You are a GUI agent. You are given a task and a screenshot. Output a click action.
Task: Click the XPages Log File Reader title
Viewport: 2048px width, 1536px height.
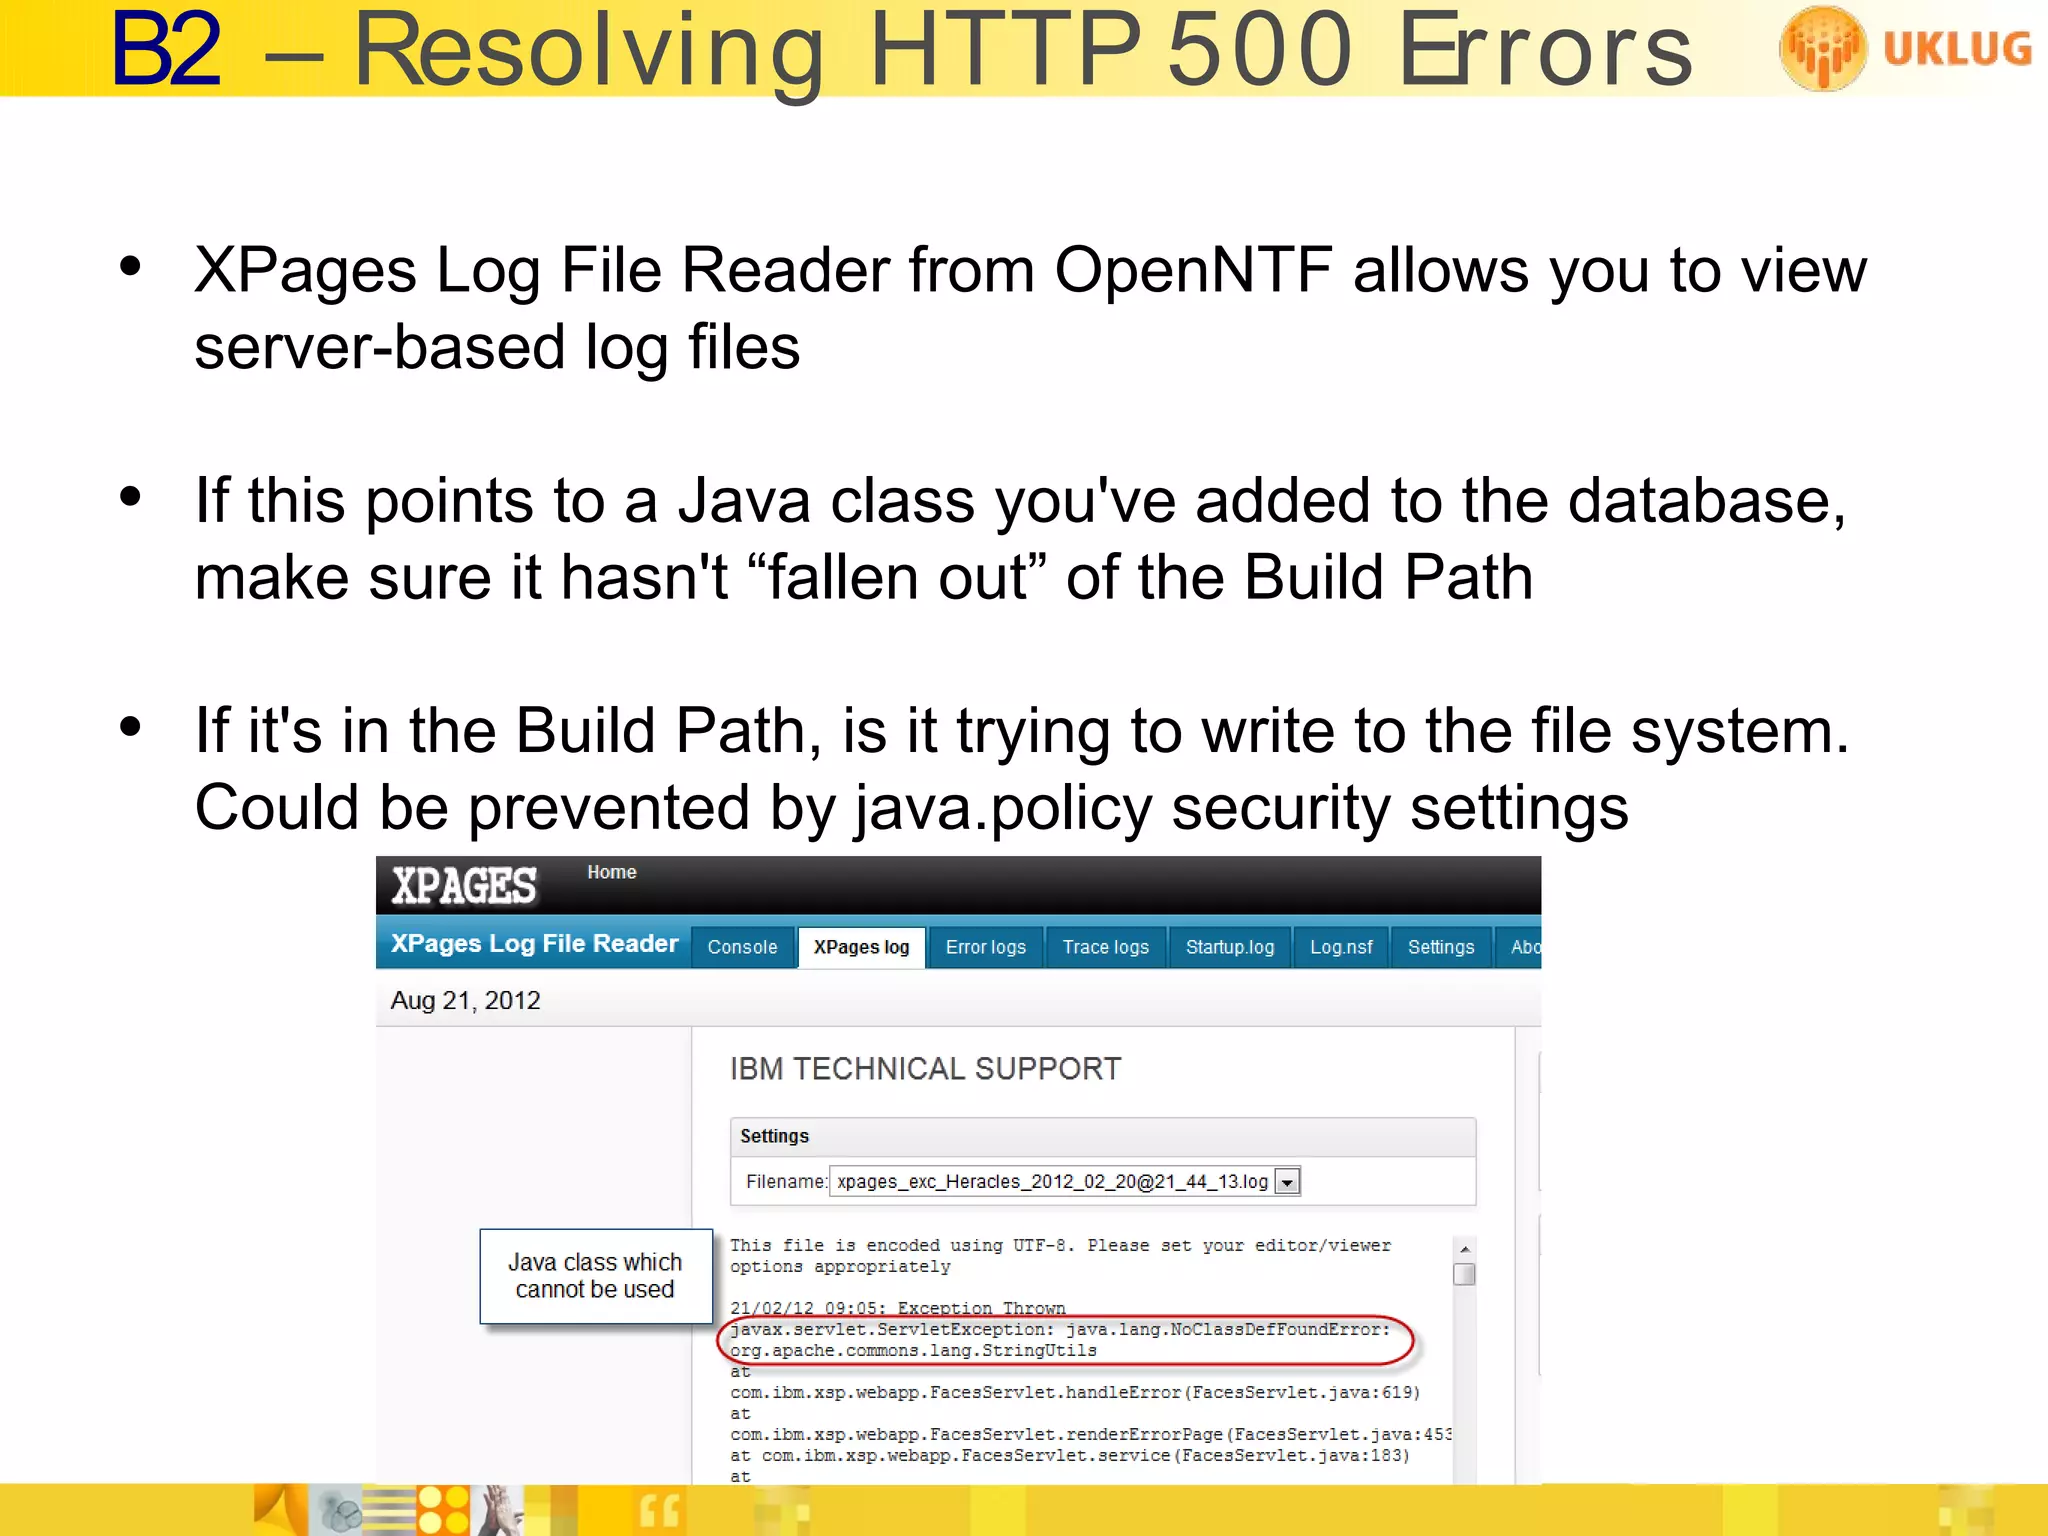(534, 944)
